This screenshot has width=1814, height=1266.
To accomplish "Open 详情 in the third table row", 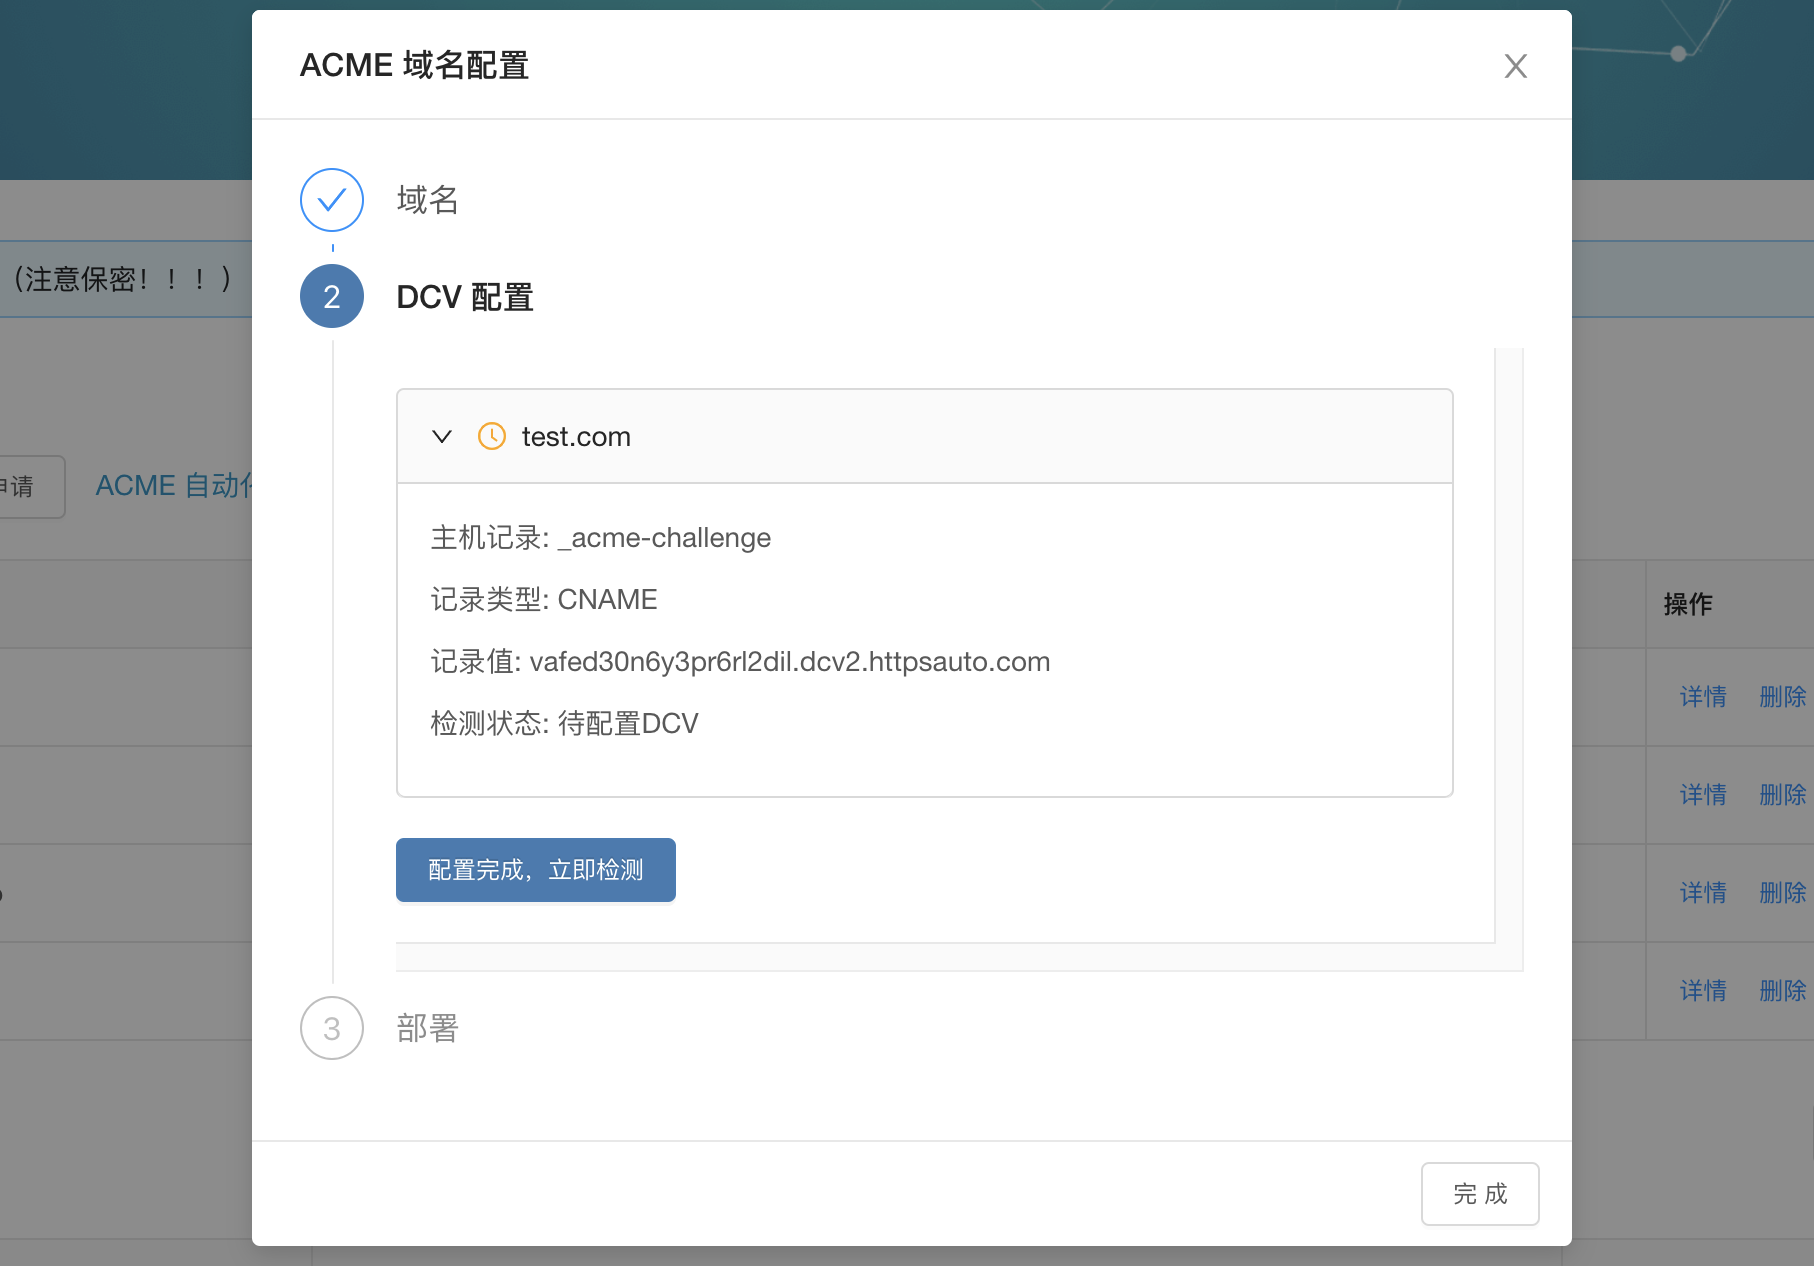I will pyautogui.click(x=1703, y=893).
